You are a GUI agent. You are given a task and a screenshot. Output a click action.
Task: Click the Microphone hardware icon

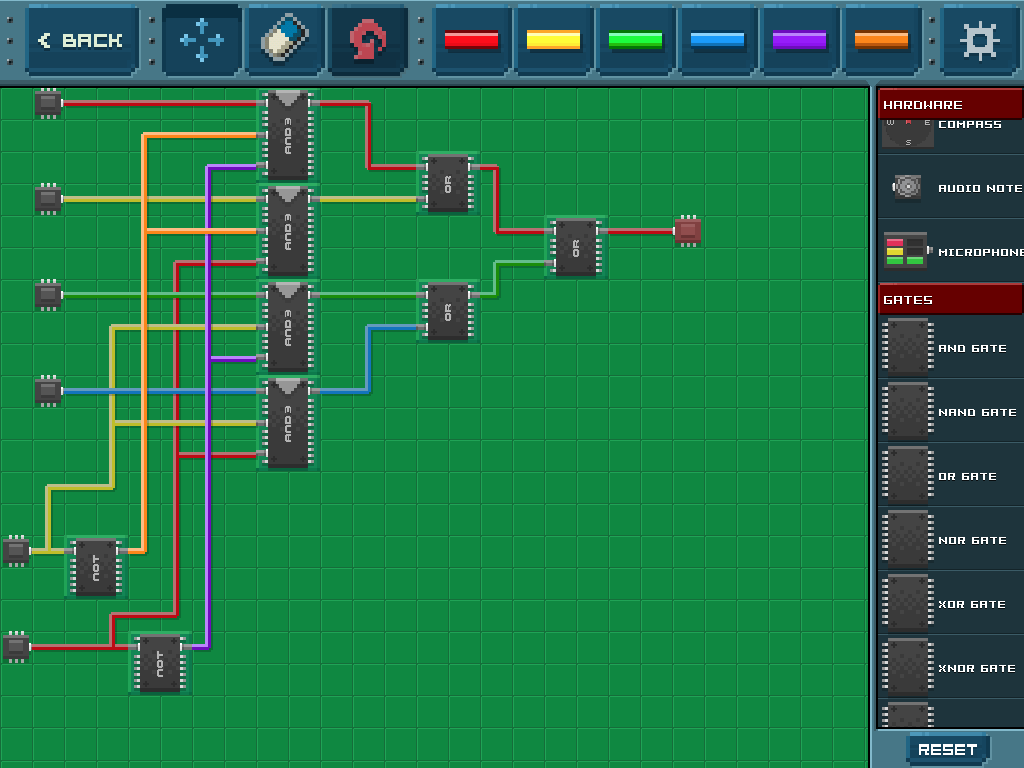pos(904,251)
